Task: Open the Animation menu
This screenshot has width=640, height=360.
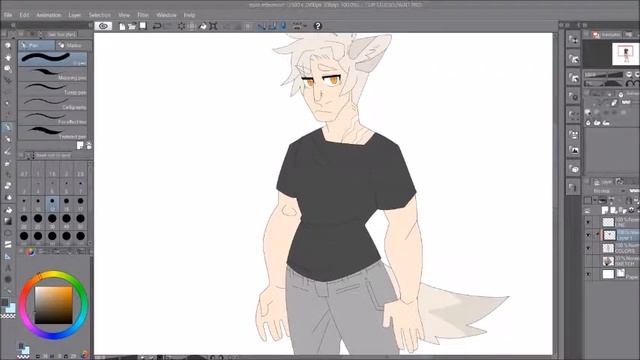Action: 49,15
